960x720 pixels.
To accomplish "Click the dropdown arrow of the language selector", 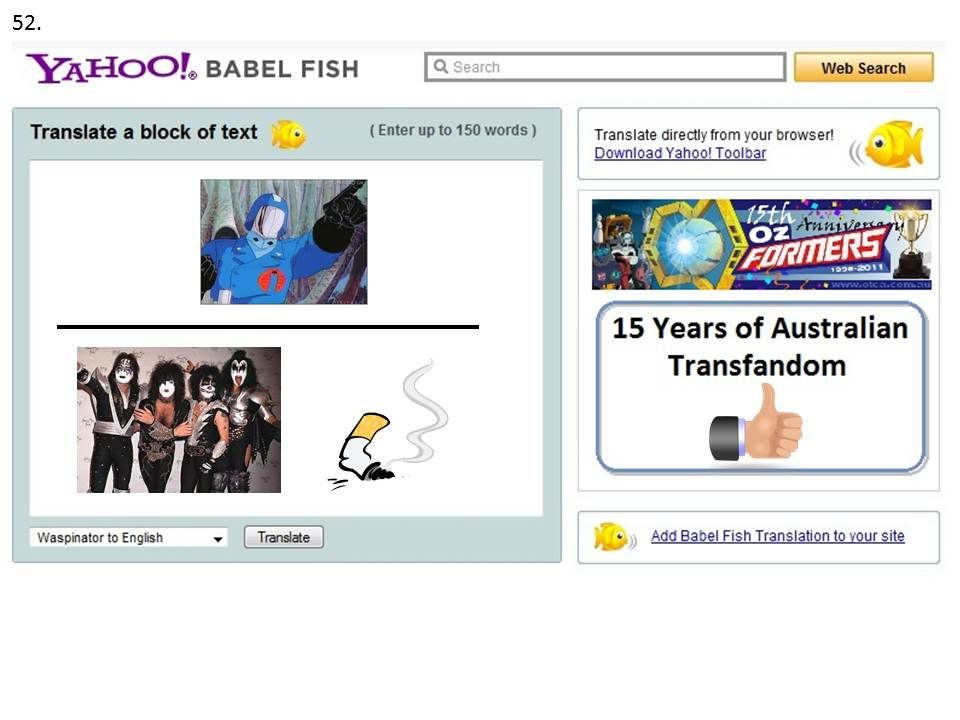I will (x=217, y=539).
